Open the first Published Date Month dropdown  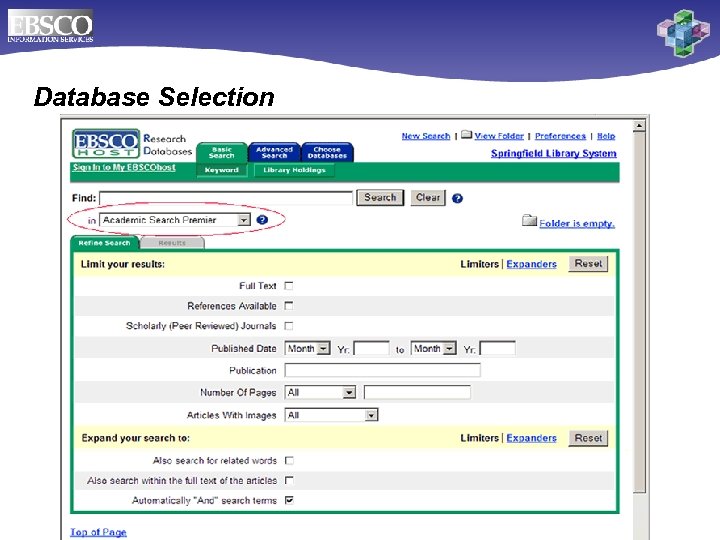click(x=307, y=349)
